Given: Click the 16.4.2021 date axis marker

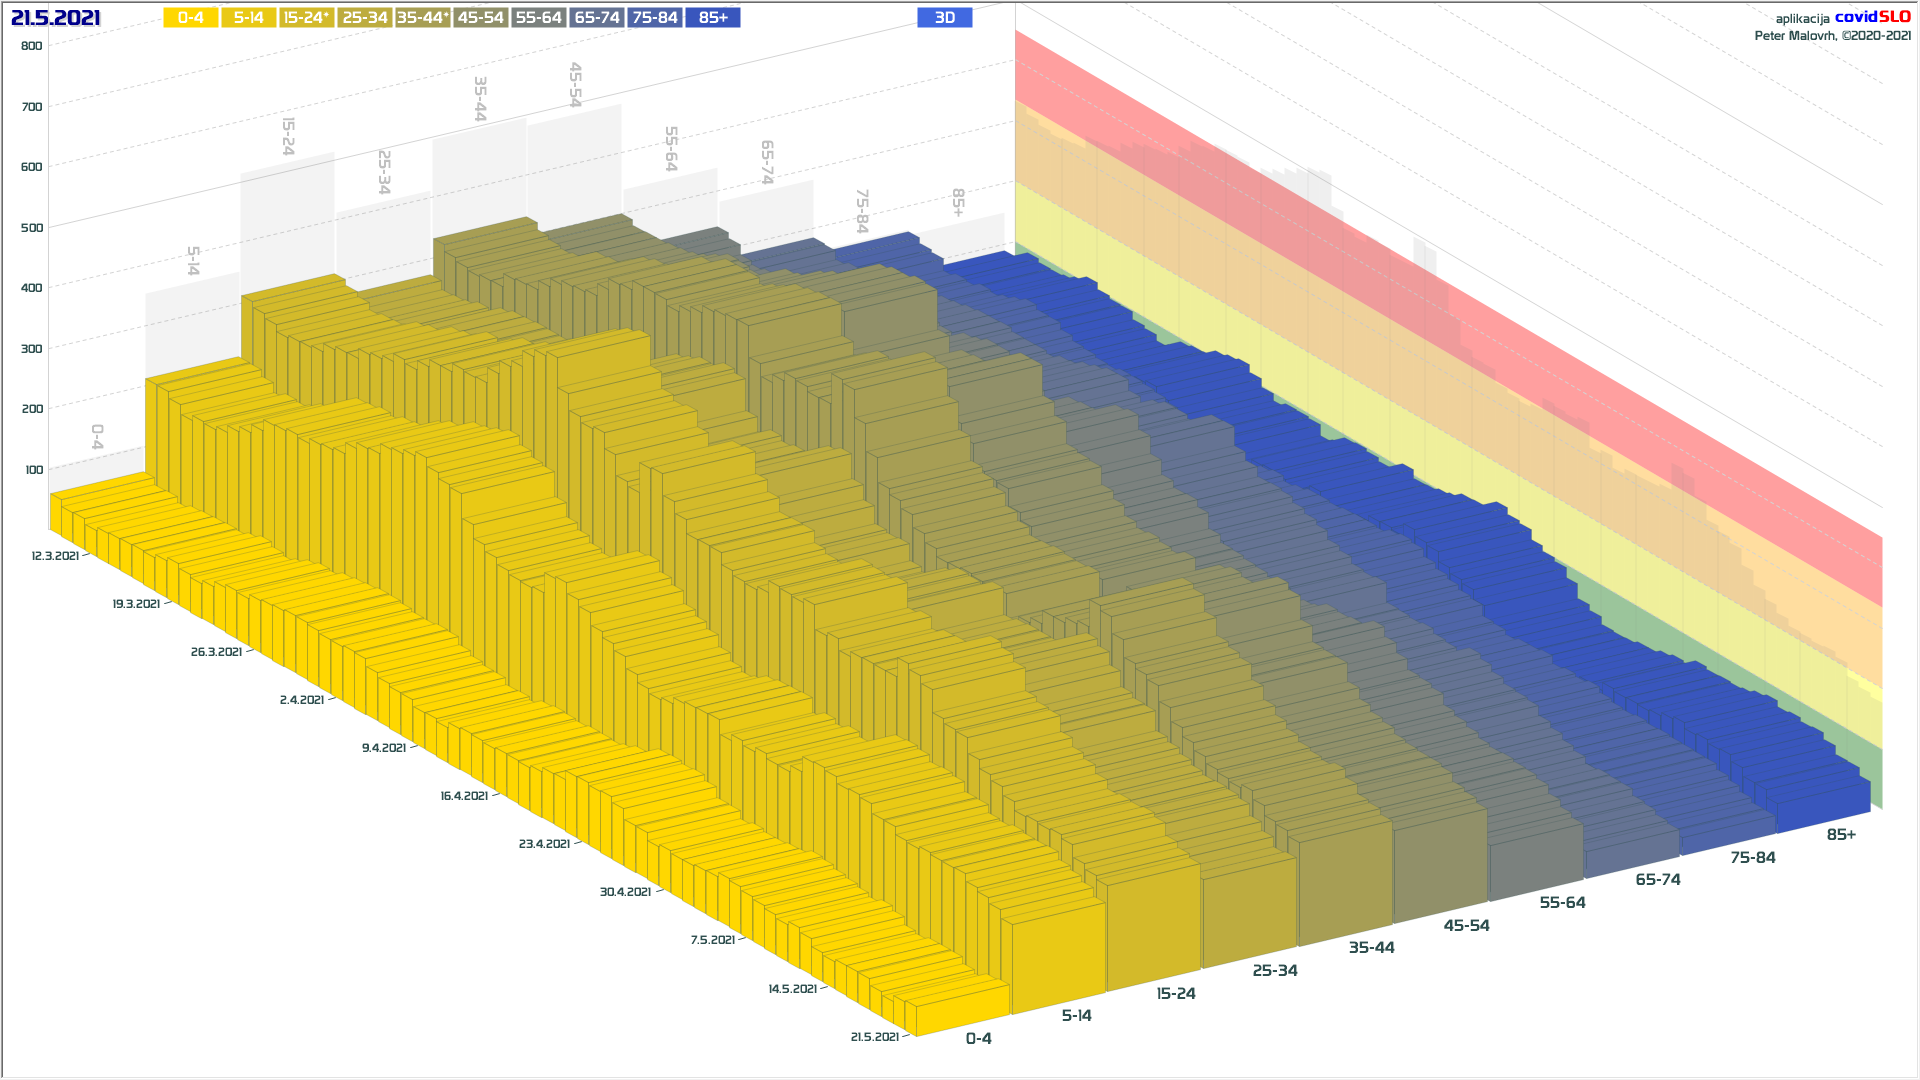Looking at the screenshot, I should click(464, 796).
